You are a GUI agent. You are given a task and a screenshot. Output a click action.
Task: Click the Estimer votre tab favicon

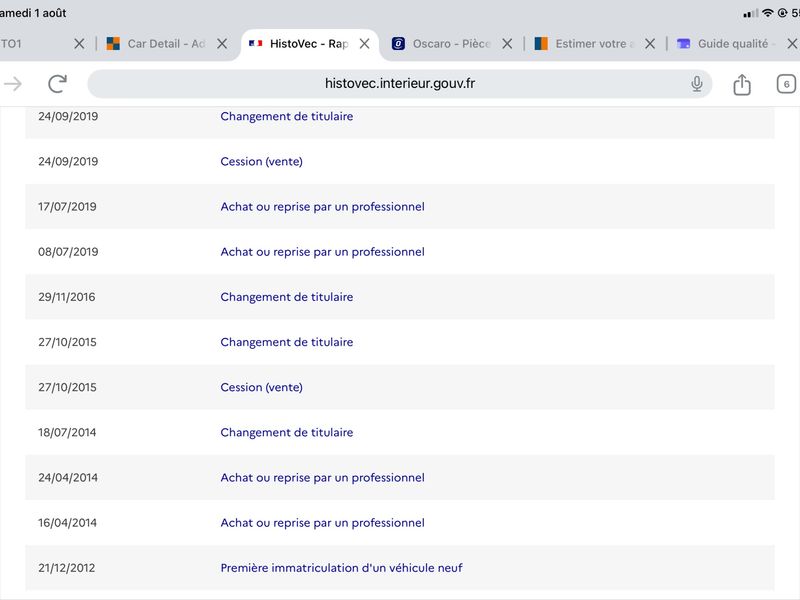541,44
